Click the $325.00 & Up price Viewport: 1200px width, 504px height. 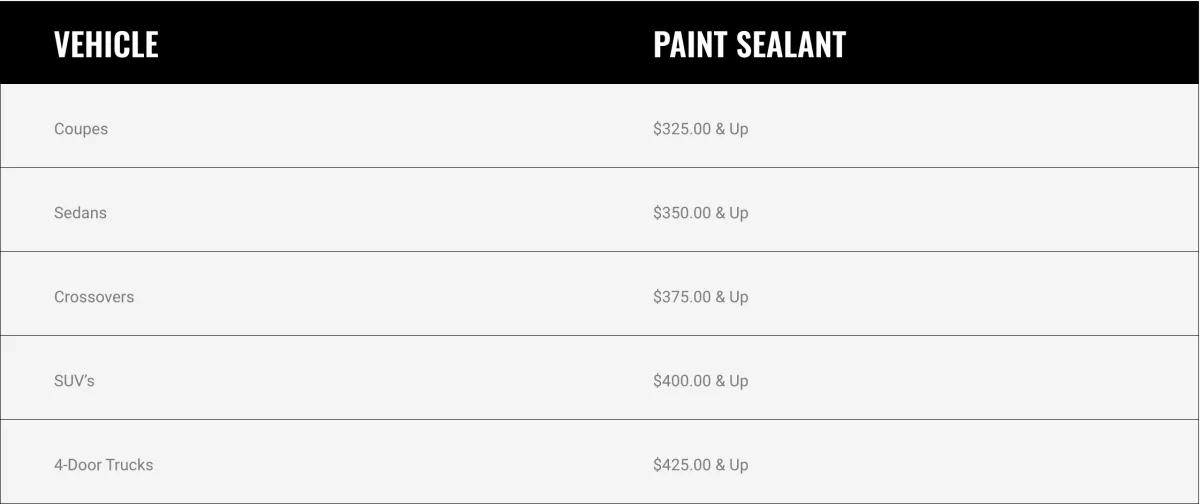point(701,129)
